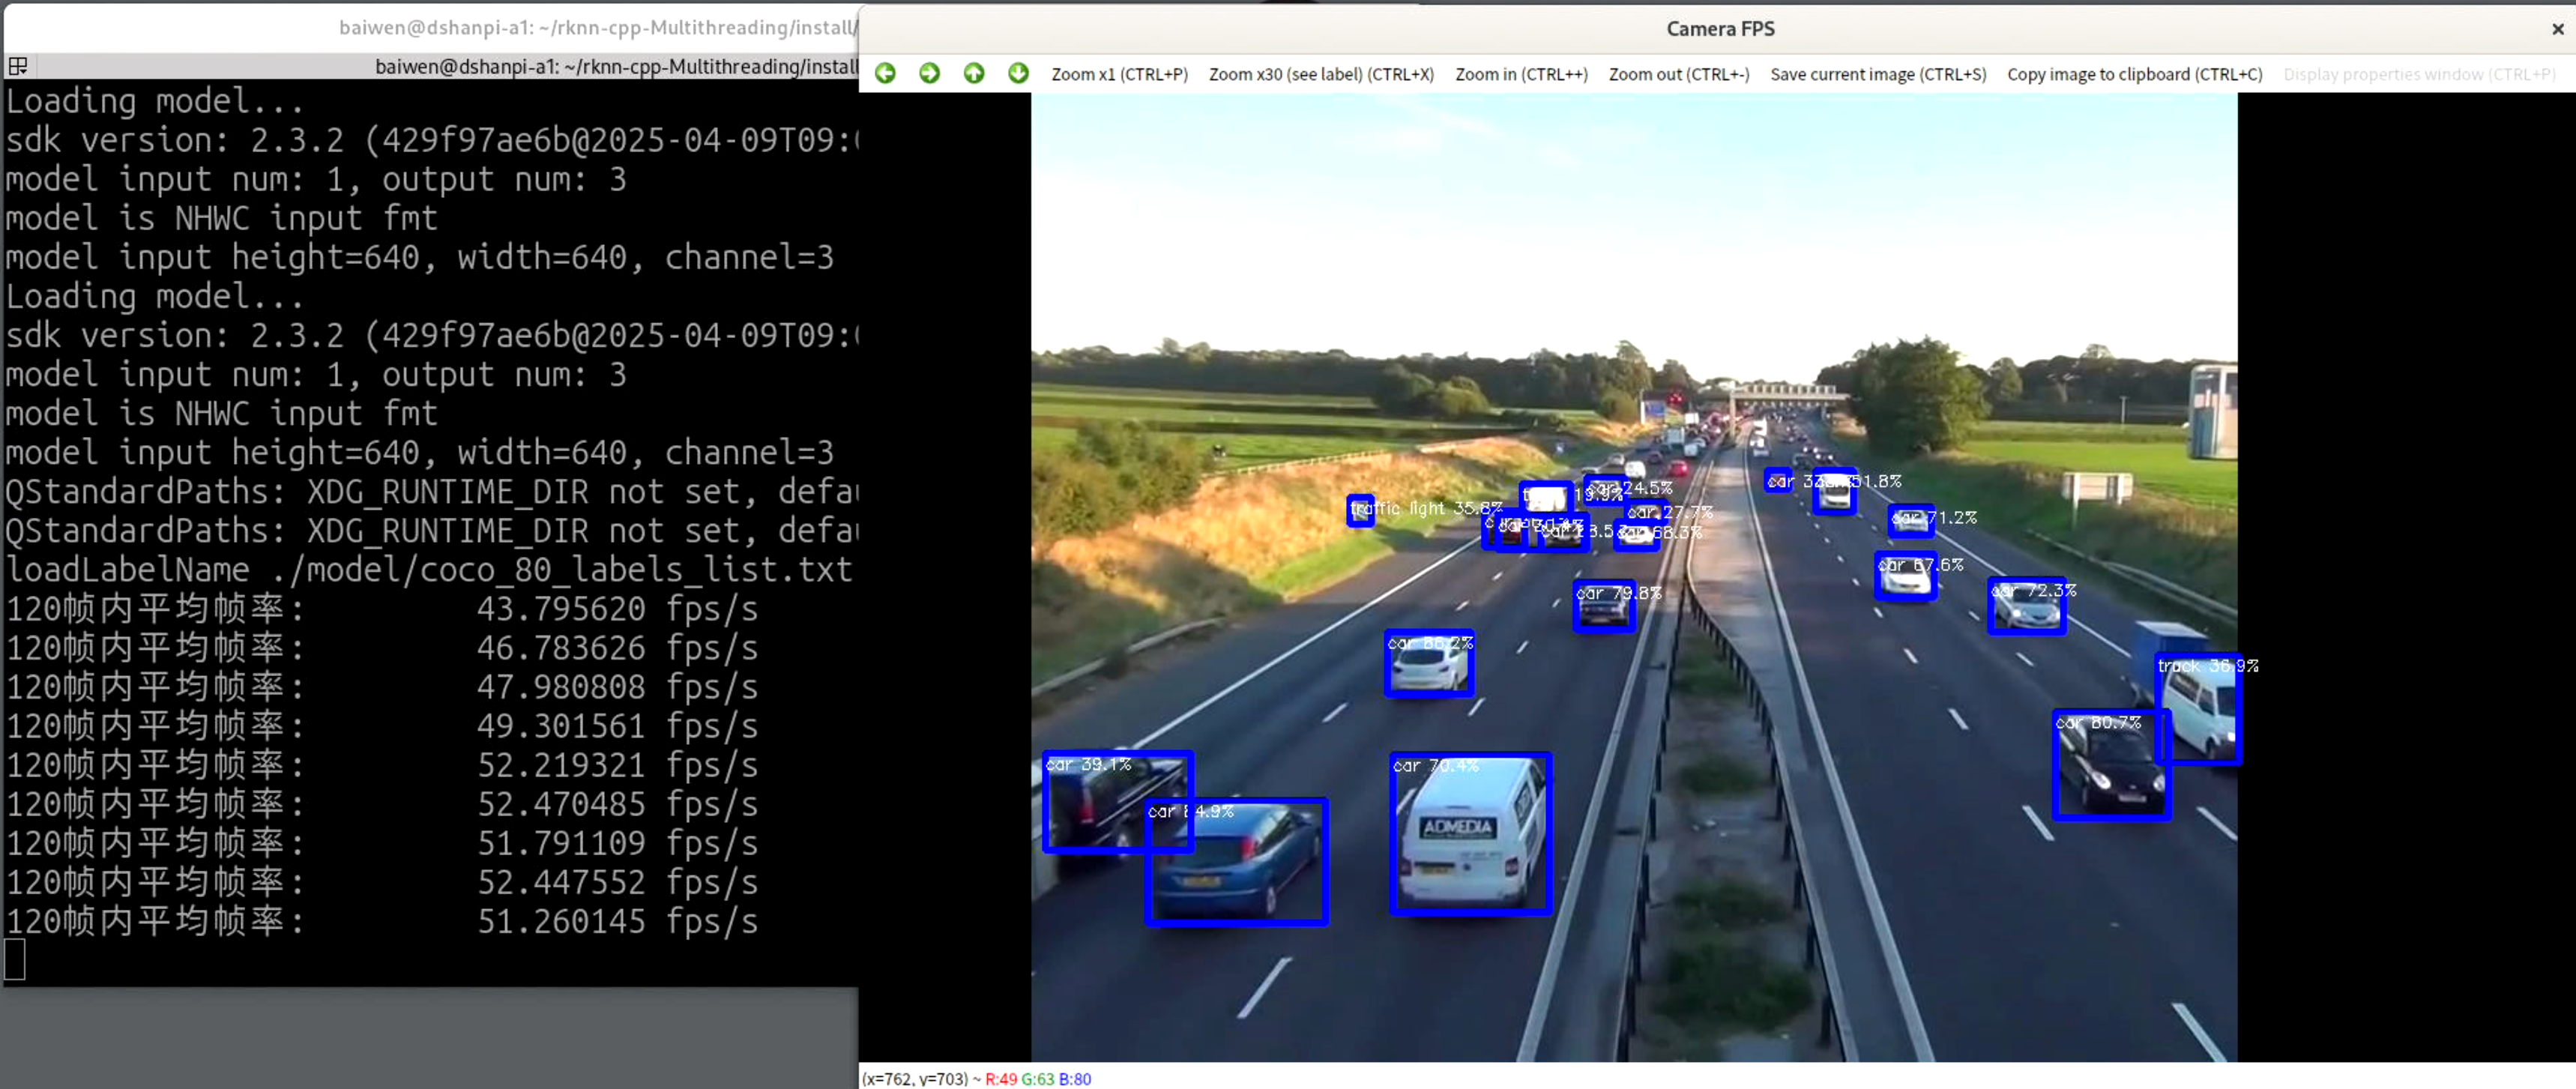2576x1089 pixels.
Task: Click the green pan-left arrow icon
Action: point(885,73)
